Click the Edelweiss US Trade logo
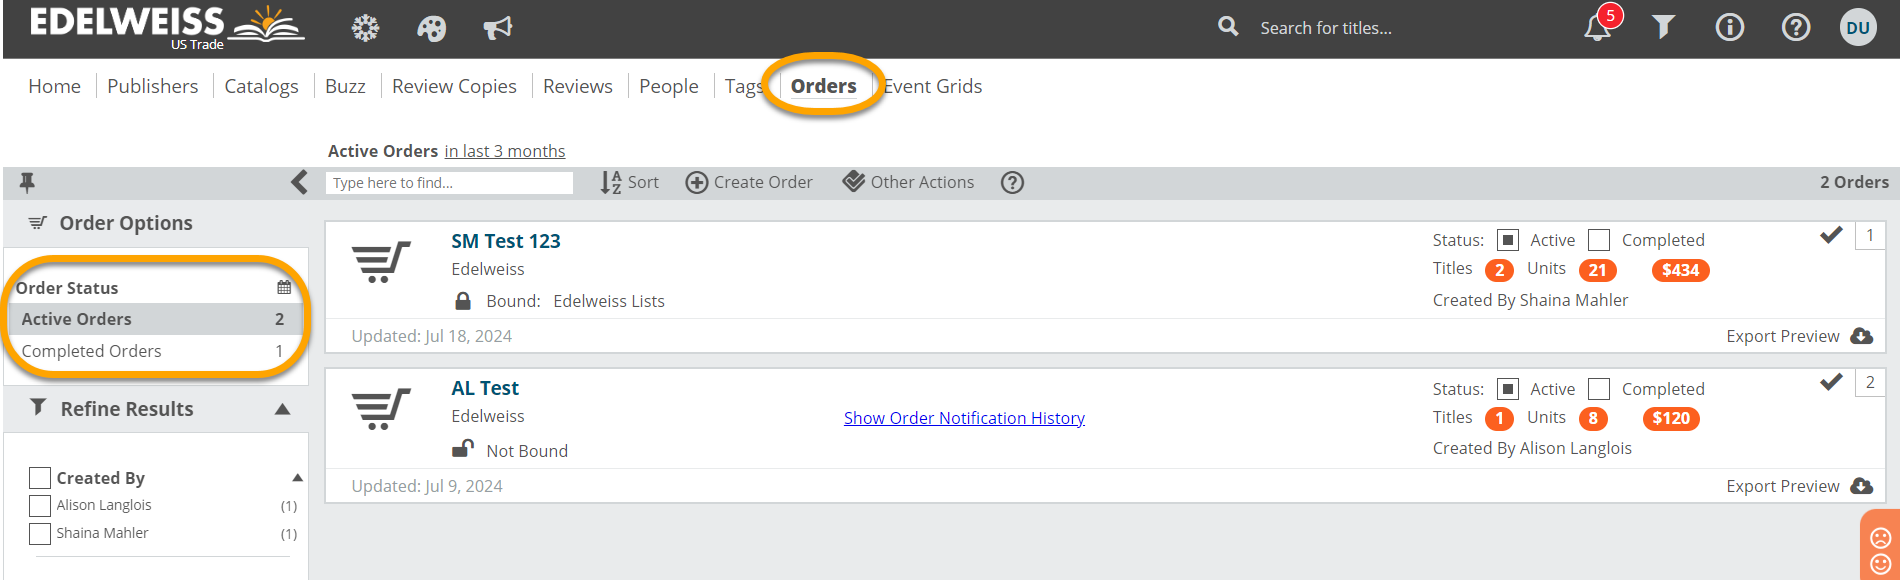1900x580 pixels. 167,26
